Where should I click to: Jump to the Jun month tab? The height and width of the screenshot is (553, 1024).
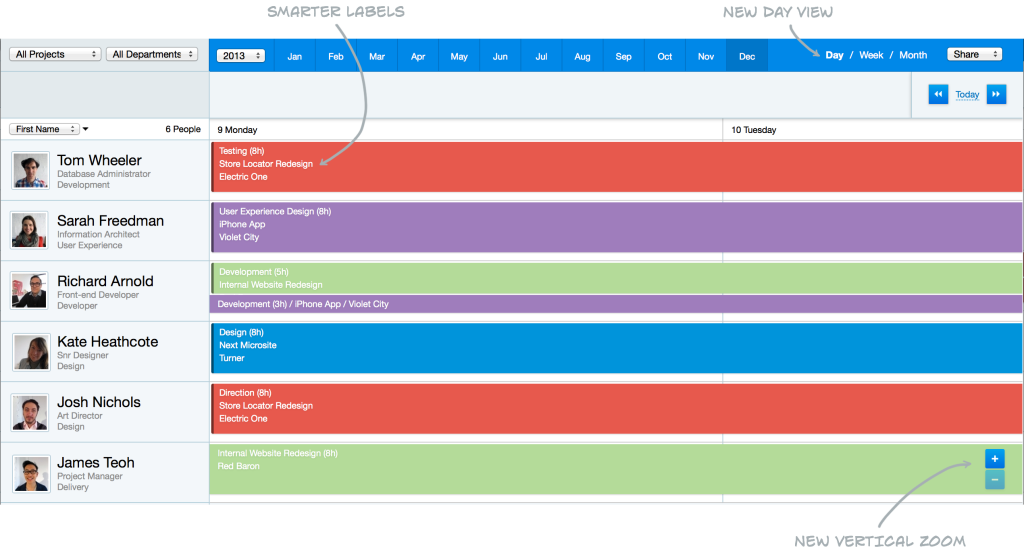[x=500, y=56]
